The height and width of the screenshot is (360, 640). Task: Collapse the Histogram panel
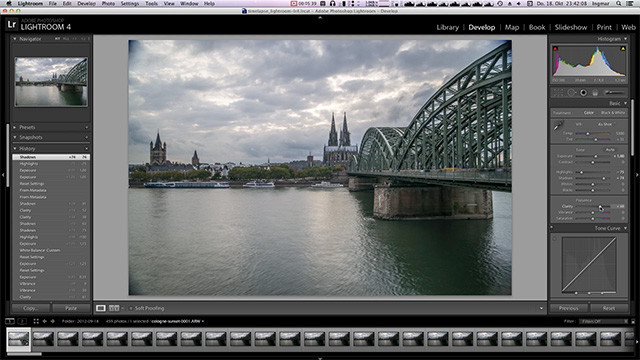click(625, 39)
